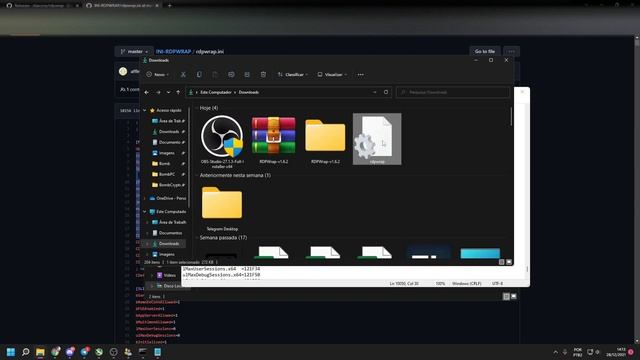Select the Telegram Desktop folder

222,208
